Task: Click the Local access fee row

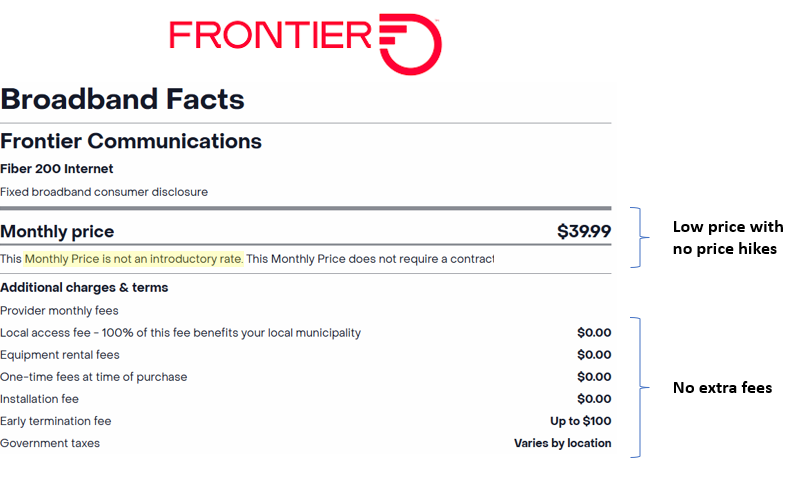Action: 306,333
